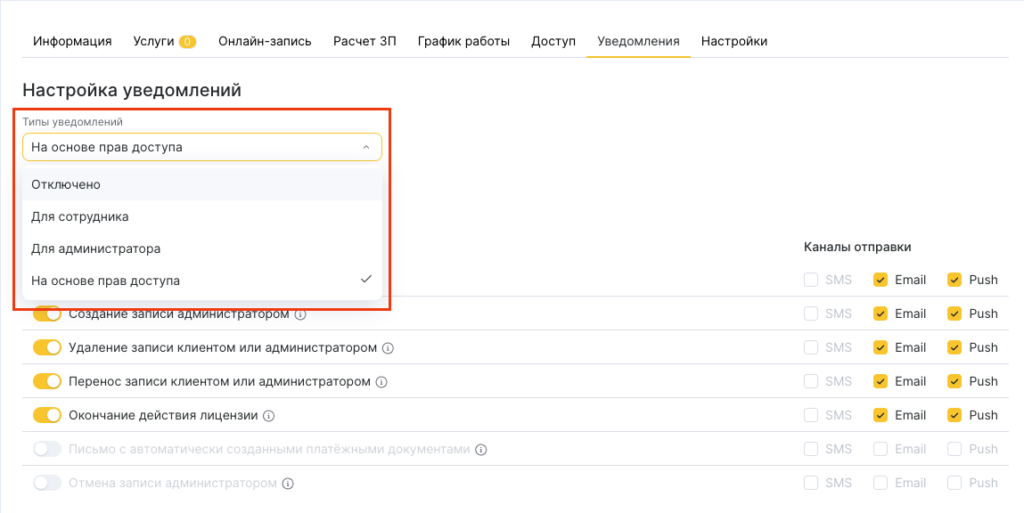
Task: Open the График работы tab
Action: pyautogui.click(x=463, y=41)
